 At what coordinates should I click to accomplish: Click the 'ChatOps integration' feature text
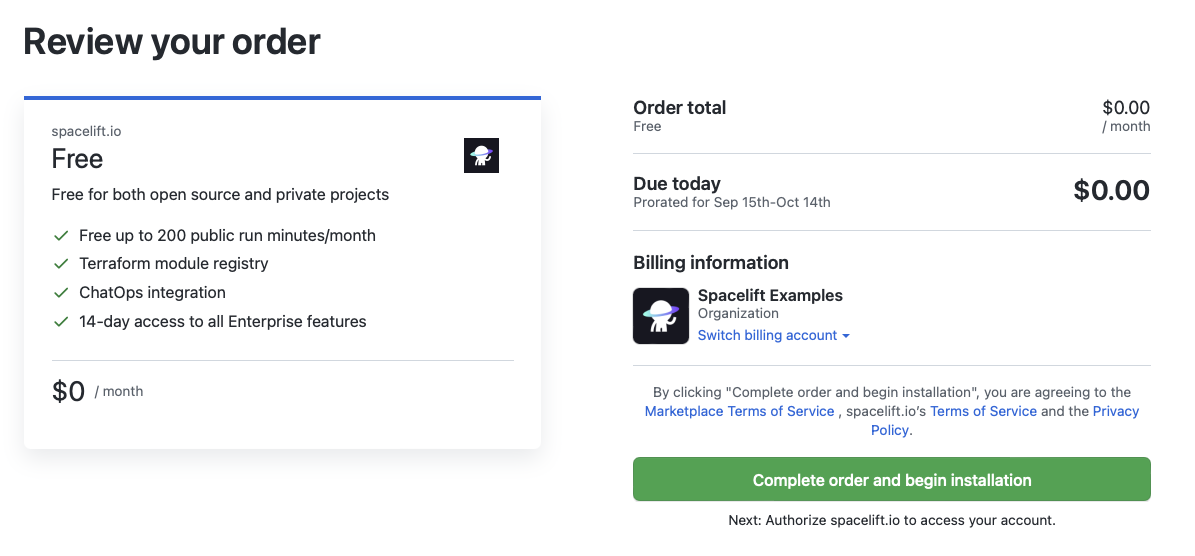pos(152,292)
